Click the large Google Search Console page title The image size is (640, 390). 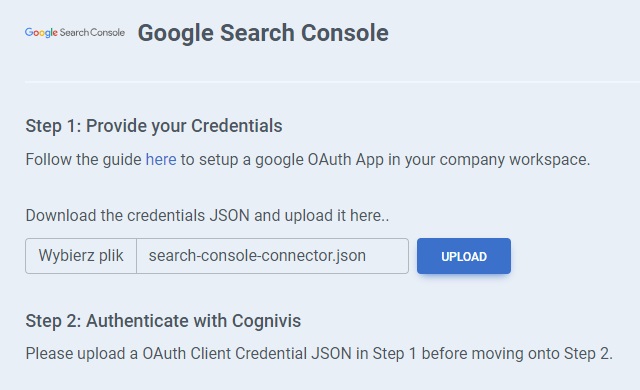(263, 33)
